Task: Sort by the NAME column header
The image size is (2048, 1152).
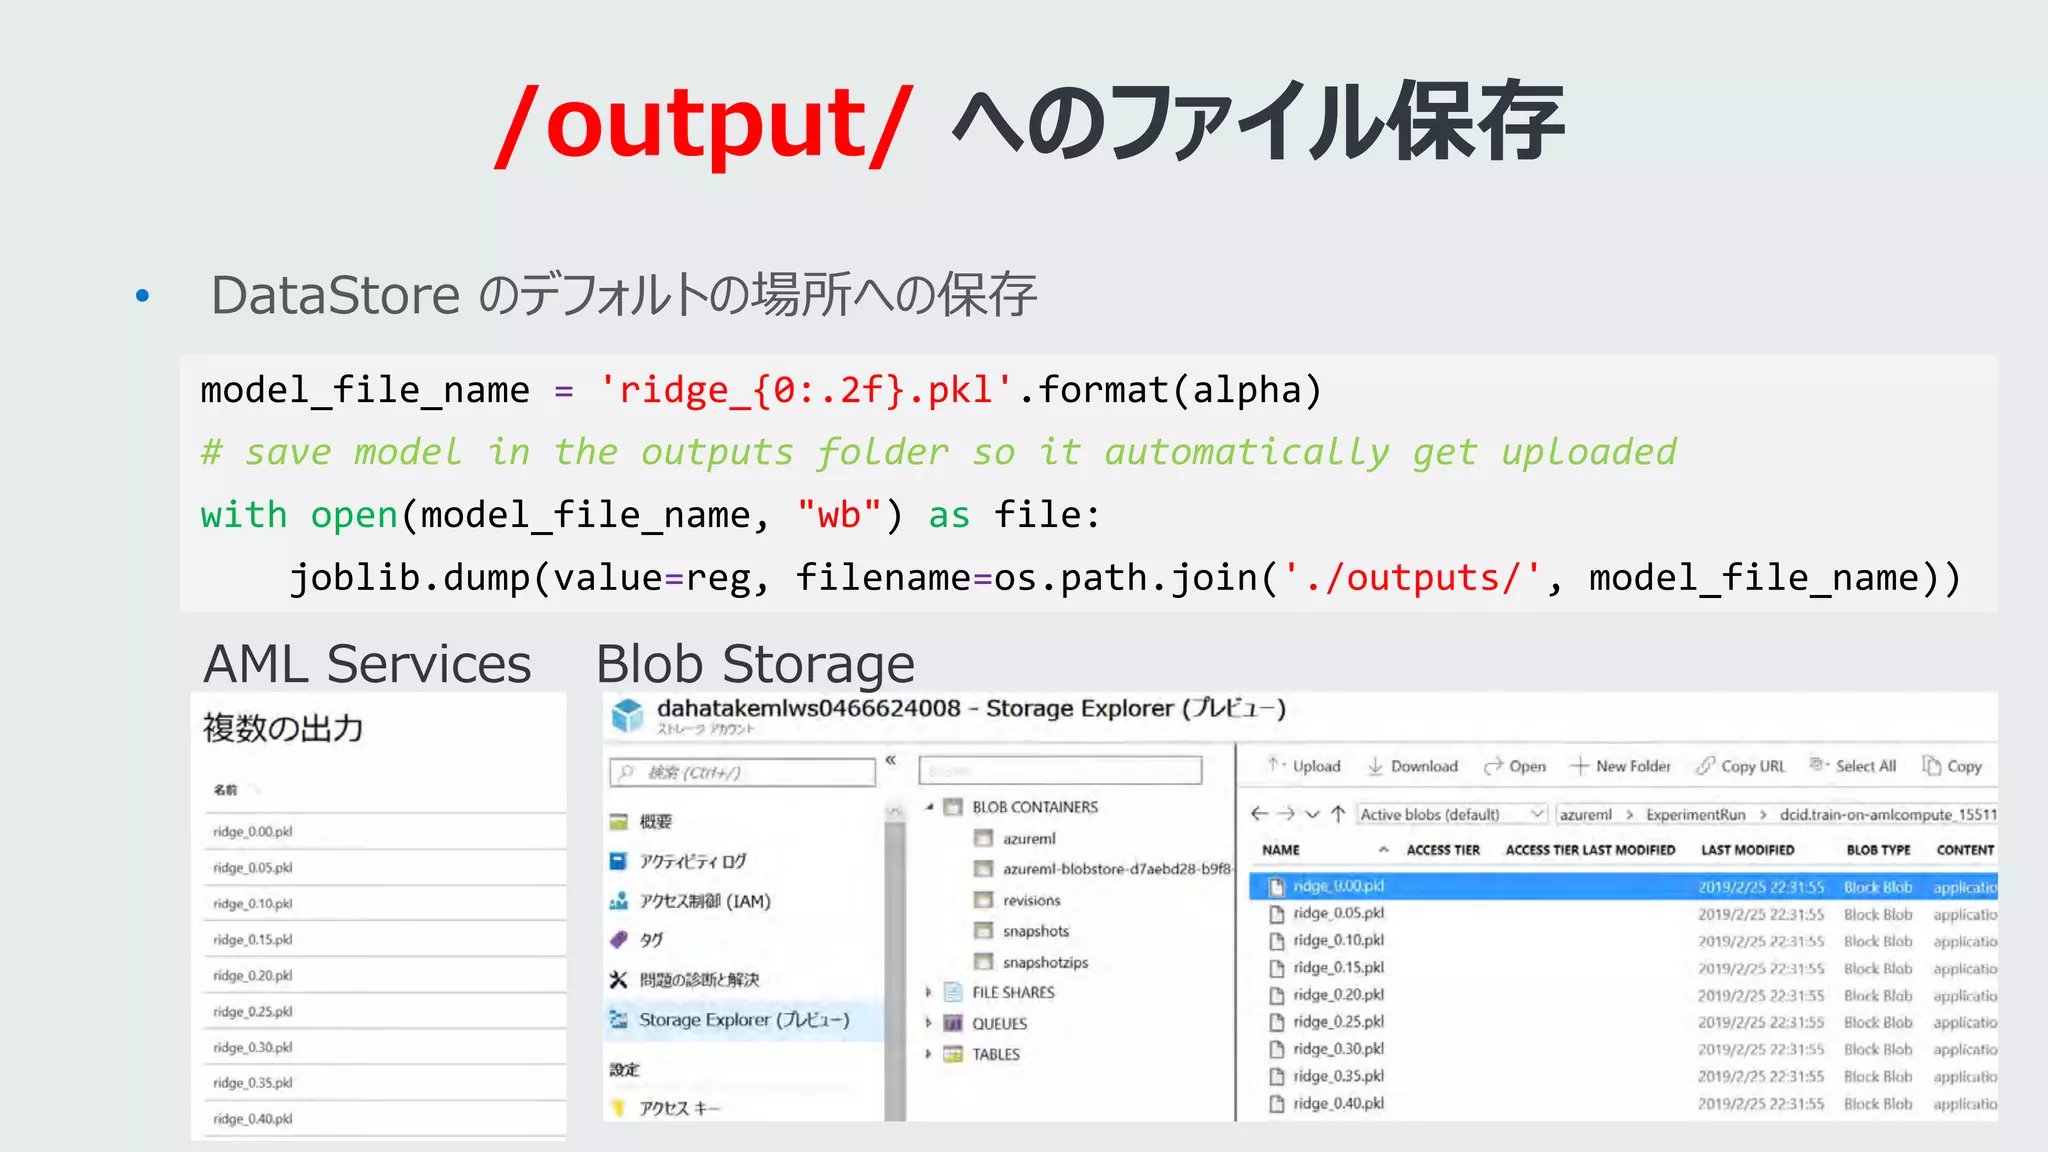Action: point(1281,850)
